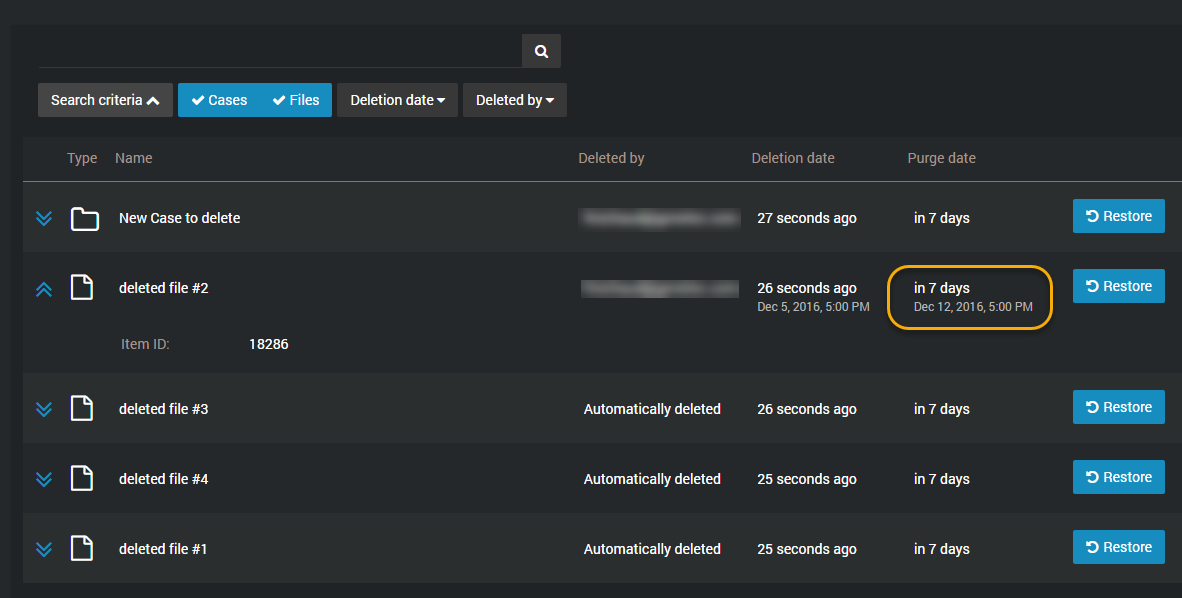
Task: Click Item ID value 18286
Action: point(269,345)
